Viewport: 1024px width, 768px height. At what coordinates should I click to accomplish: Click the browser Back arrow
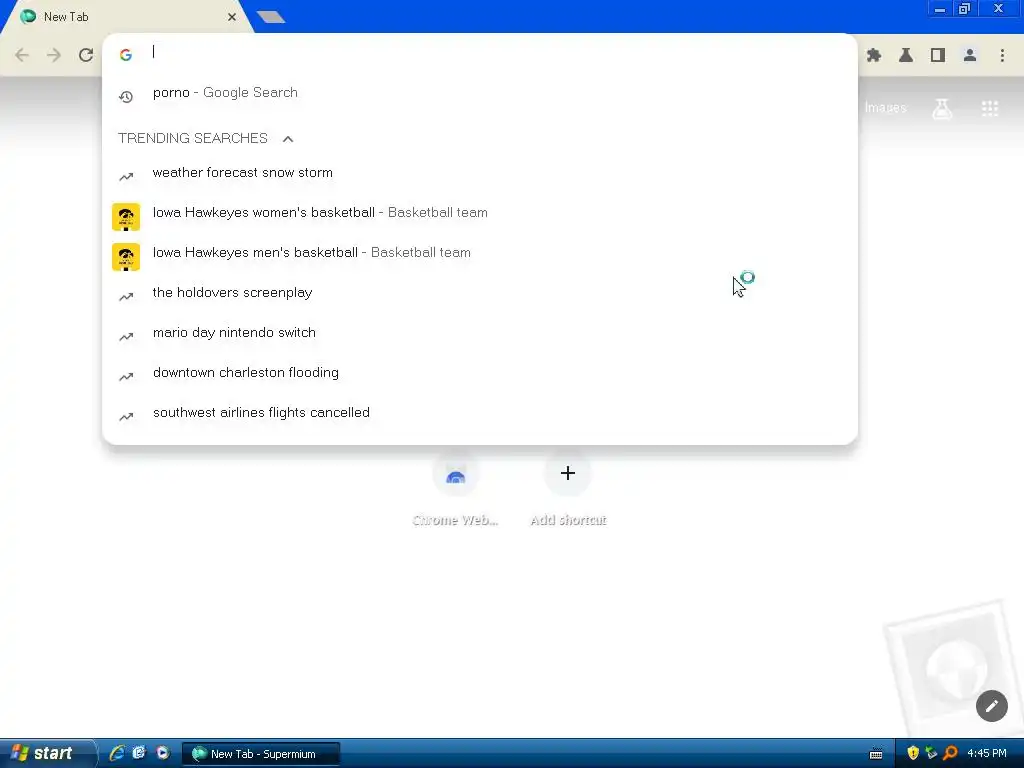[x=22, y=55]
